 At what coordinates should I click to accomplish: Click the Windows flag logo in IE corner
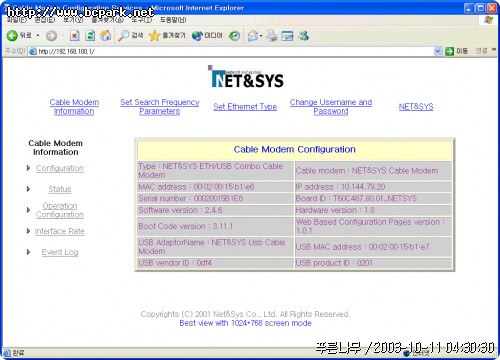(x=488, y=20)
